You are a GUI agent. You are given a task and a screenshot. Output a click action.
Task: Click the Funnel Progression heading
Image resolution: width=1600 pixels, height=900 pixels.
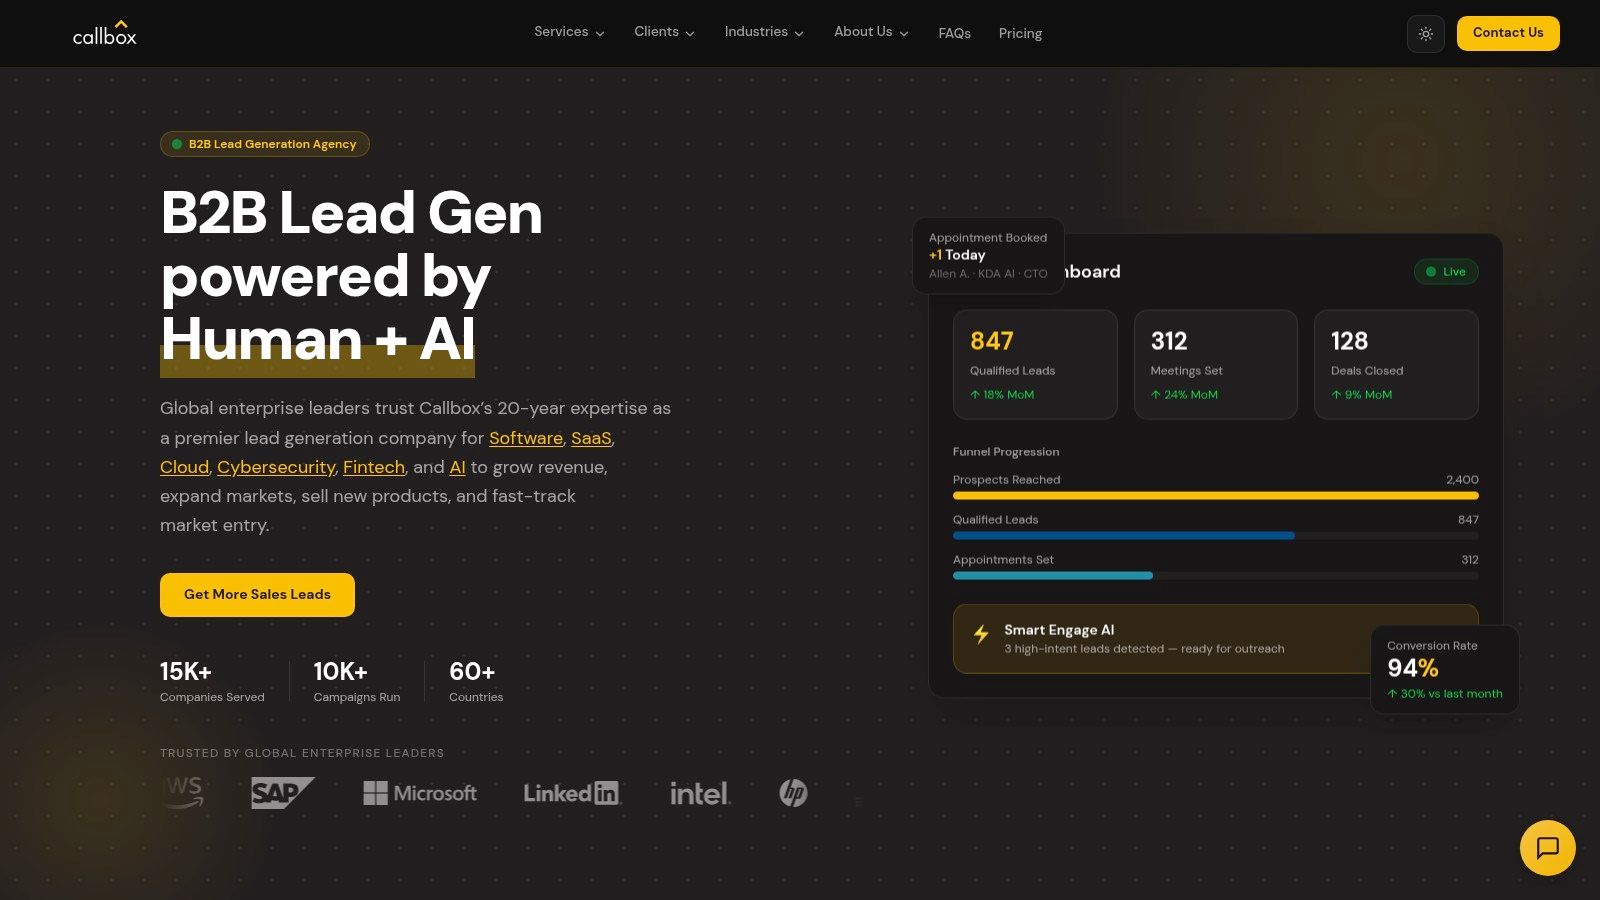[x=1006, y=452]
